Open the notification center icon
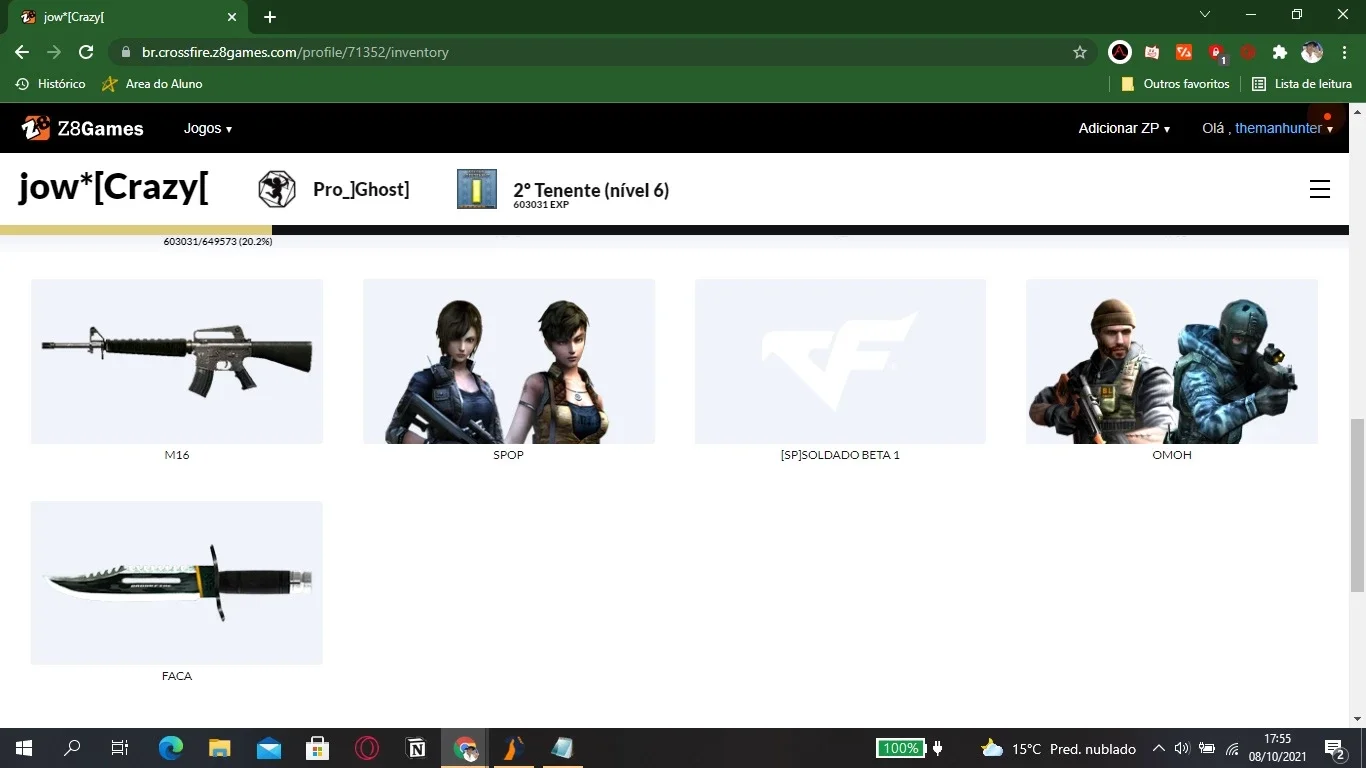Image resolution: width=1366 pixels, height=768 pixels. (1334, 748)
